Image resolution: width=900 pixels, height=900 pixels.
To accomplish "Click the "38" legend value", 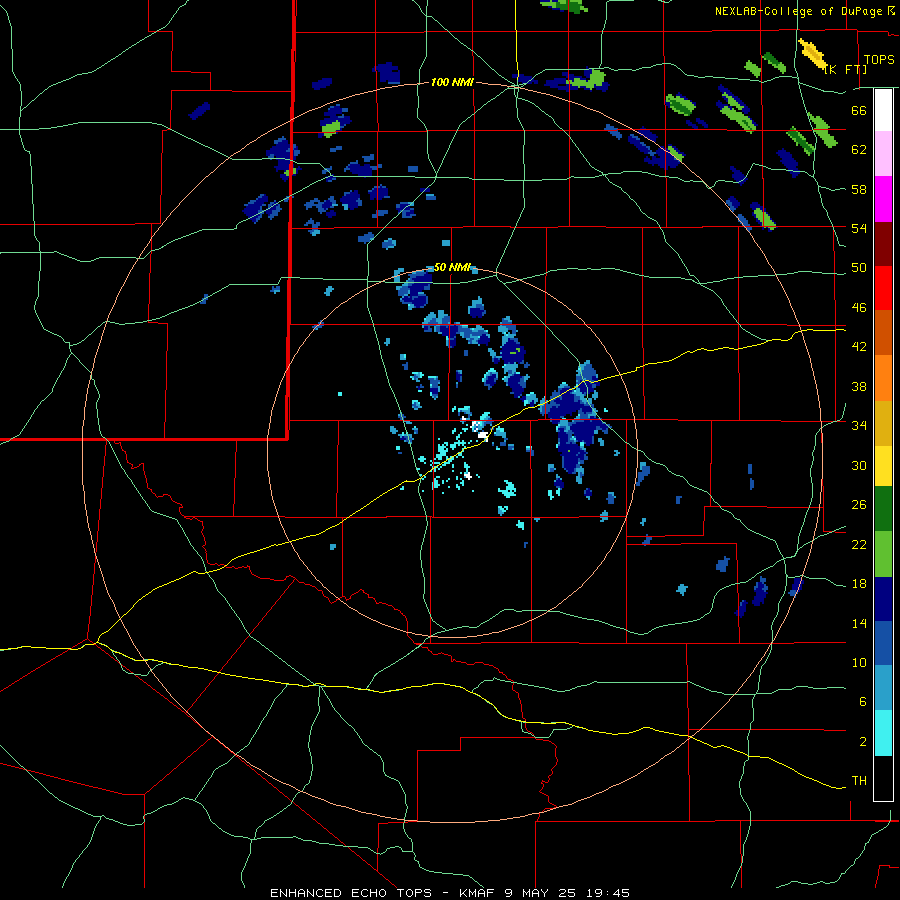I will (859, 386).
